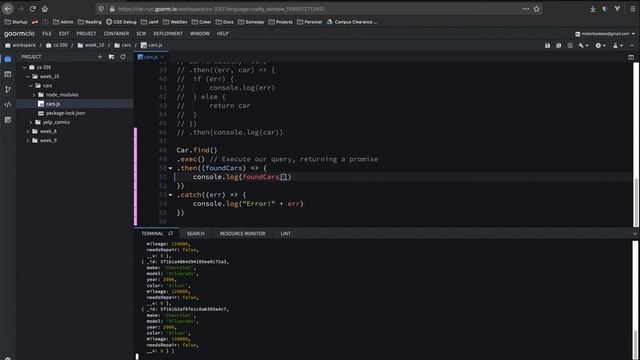Image resolution: width=640 pixels, height=360 pixels.
Task: Collapse the bottom panel with the chevron
Action: click(635, 234)
